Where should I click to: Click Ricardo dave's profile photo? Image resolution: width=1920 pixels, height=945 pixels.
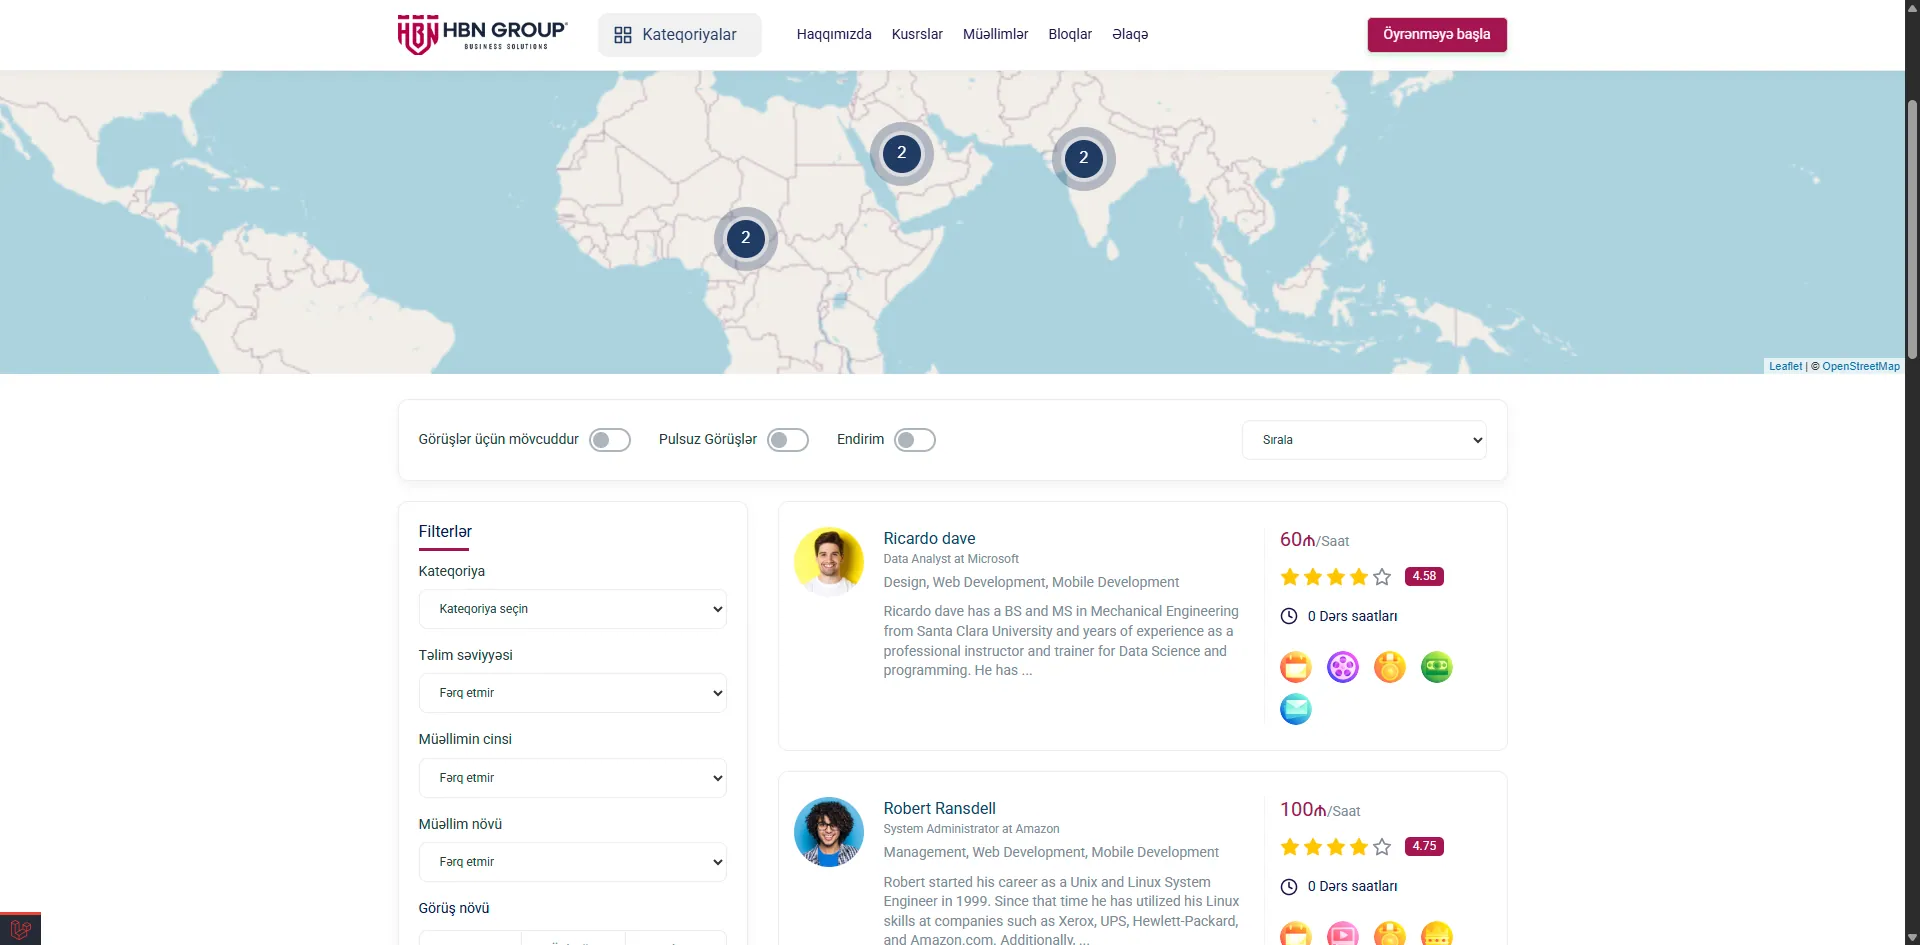click(x=829, y=562)
